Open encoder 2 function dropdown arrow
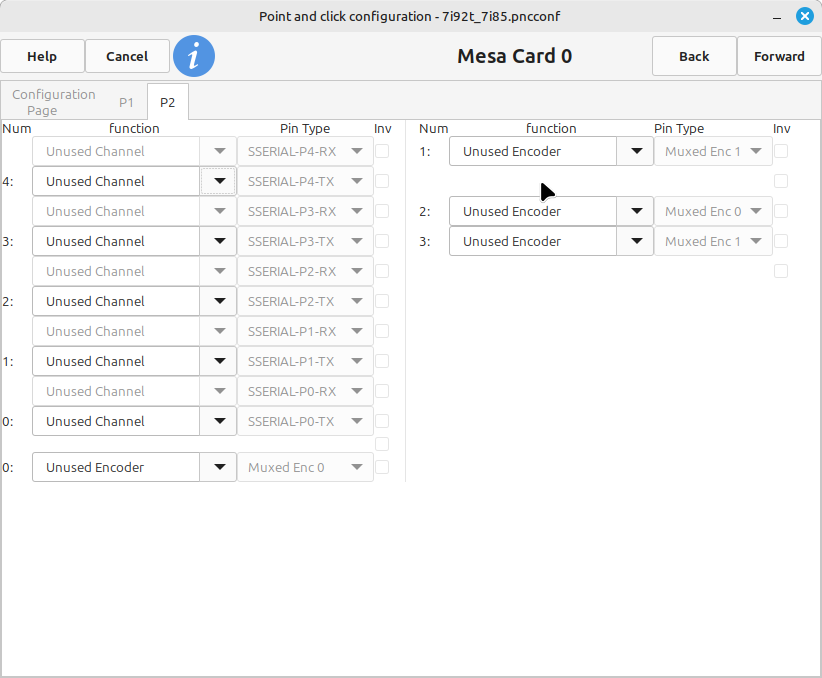Screen dimensions: 822x678 coord(635,211)
